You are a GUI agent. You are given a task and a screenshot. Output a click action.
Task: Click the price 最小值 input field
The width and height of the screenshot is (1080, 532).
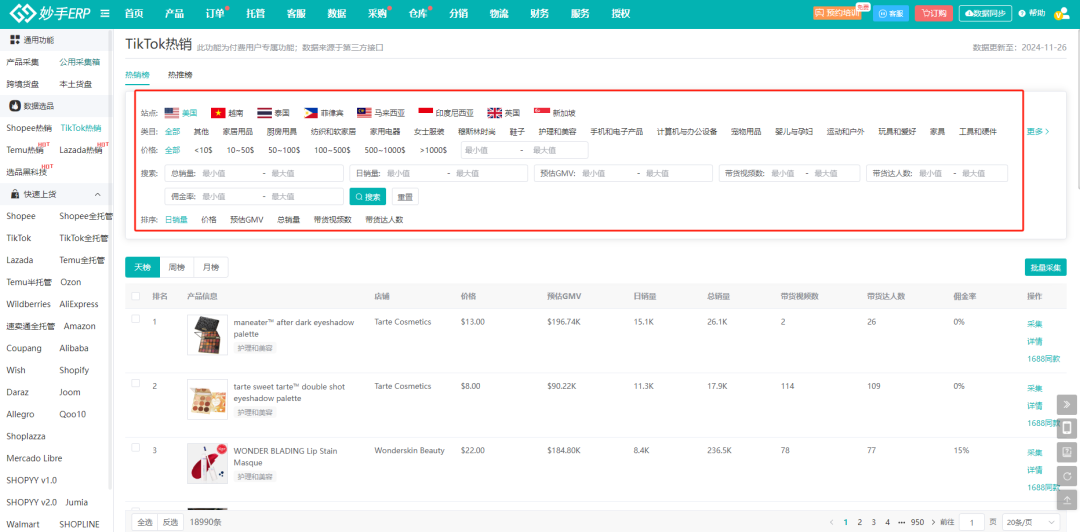pyautogui.click(x=489, y=150)
